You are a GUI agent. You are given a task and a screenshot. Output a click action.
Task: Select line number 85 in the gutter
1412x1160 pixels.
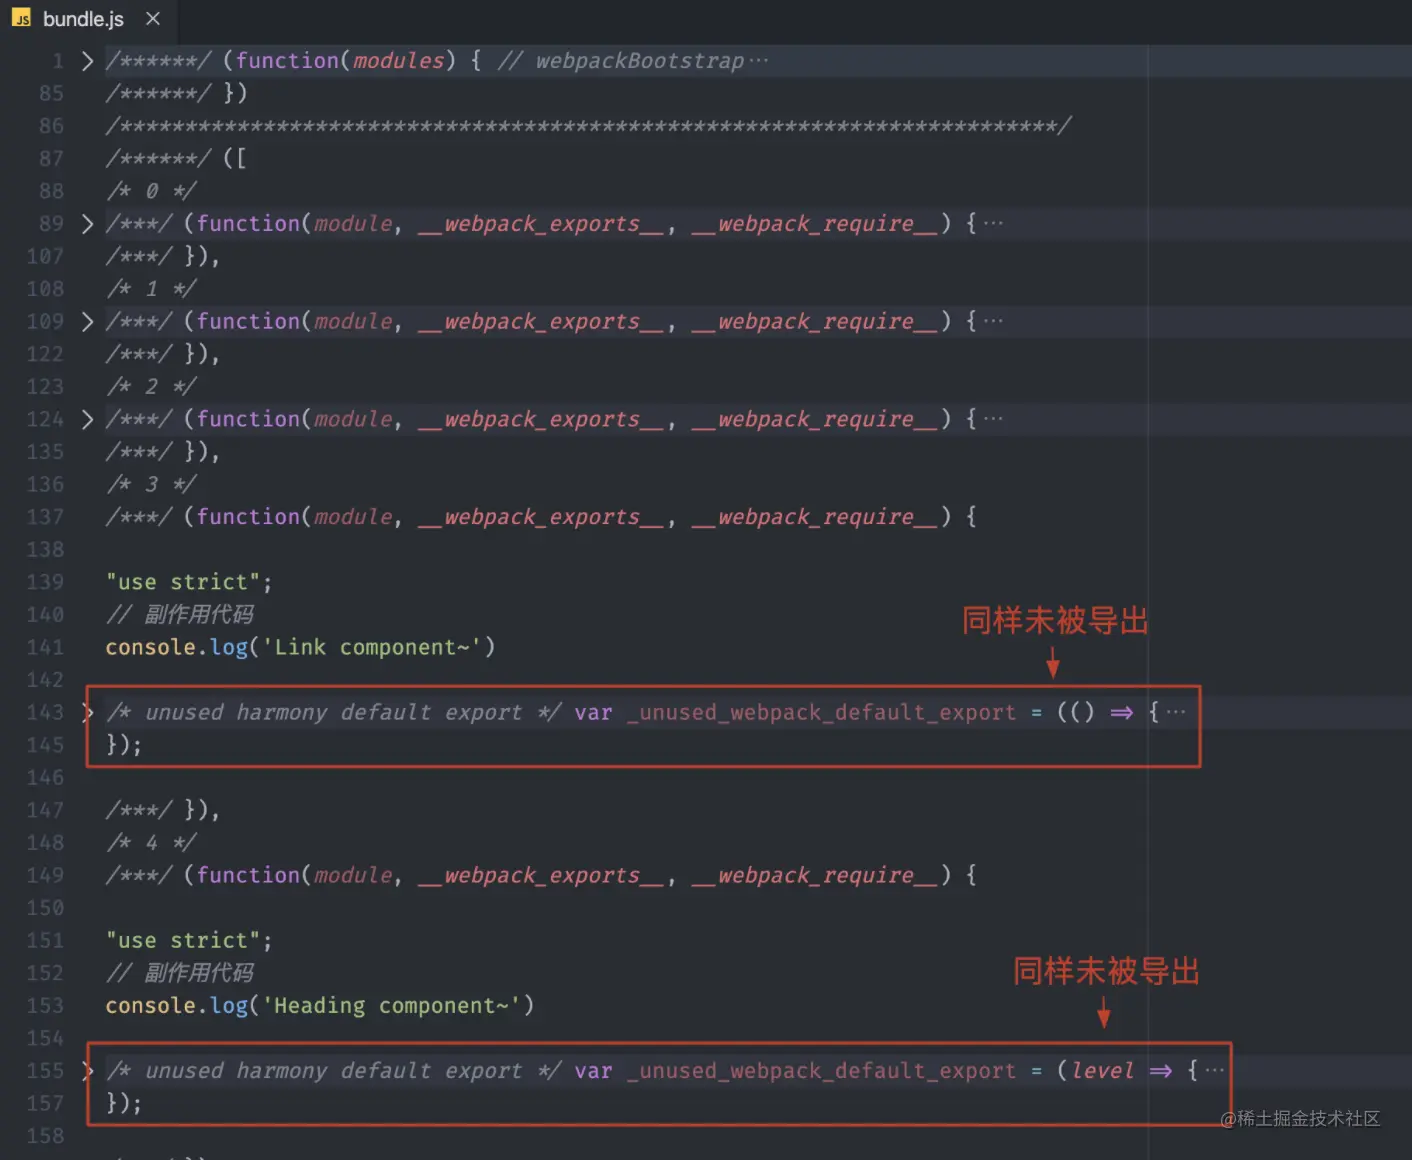coord(51,94)
